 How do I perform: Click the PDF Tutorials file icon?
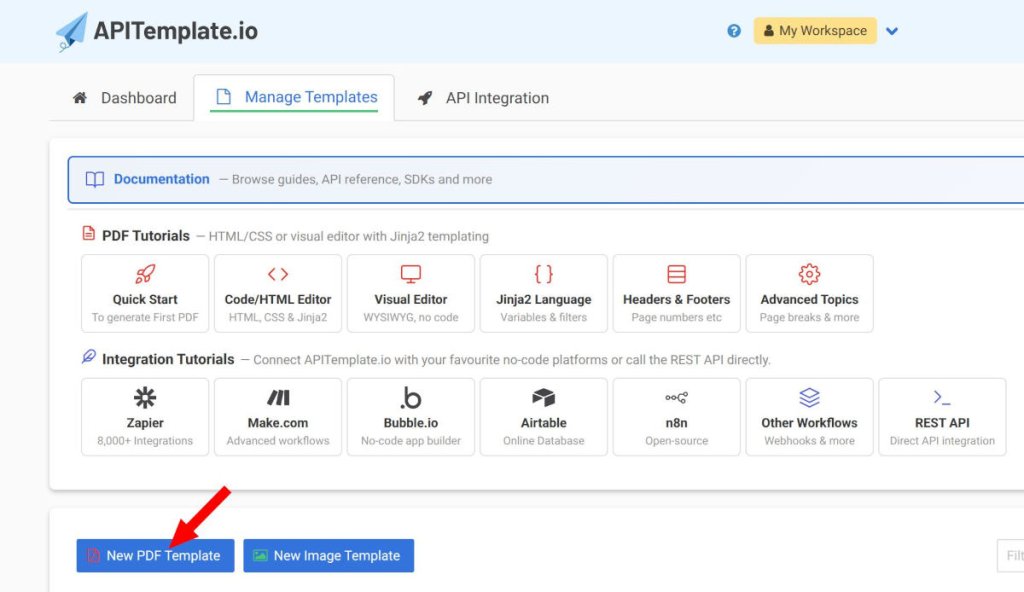(88, 233)
